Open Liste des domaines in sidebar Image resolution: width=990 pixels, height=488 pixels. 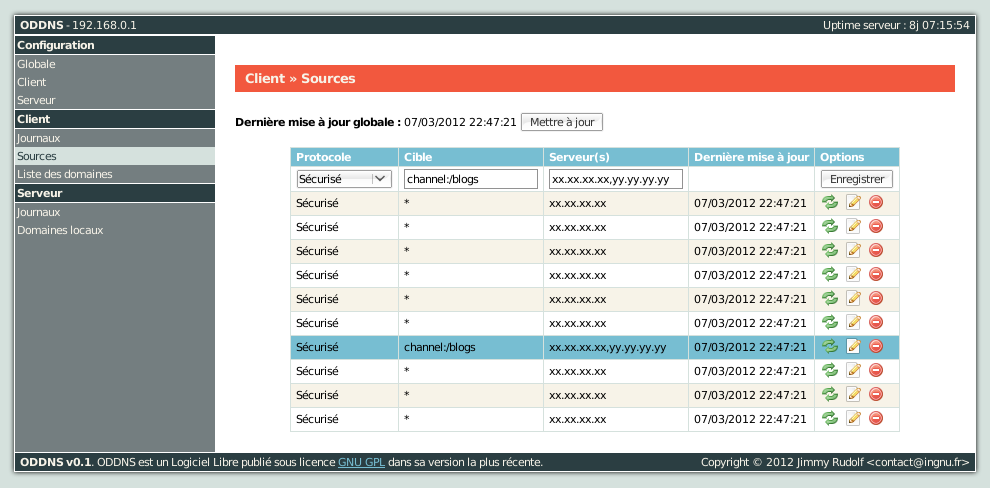click(64, 174)
